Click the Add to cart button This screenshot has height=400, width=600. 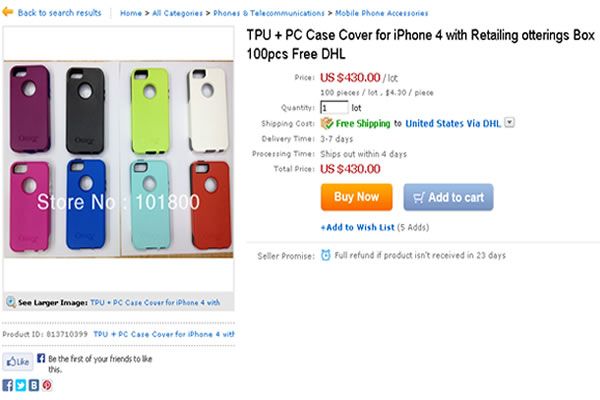448,197
